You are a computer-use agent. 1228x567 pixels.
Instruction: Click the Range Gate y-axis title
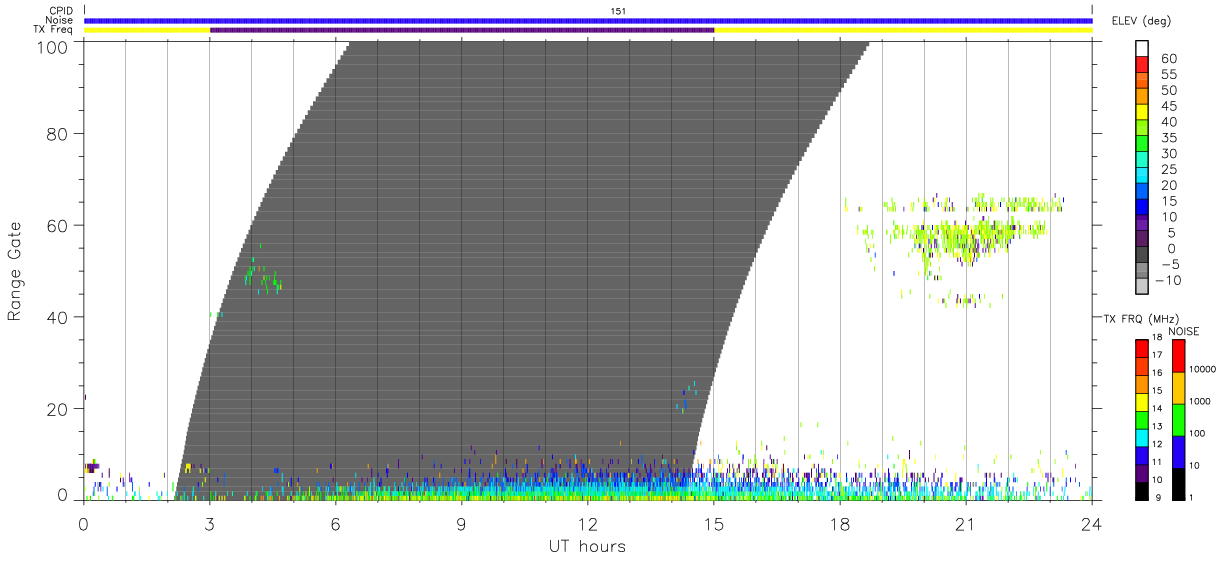coord(16,270)
